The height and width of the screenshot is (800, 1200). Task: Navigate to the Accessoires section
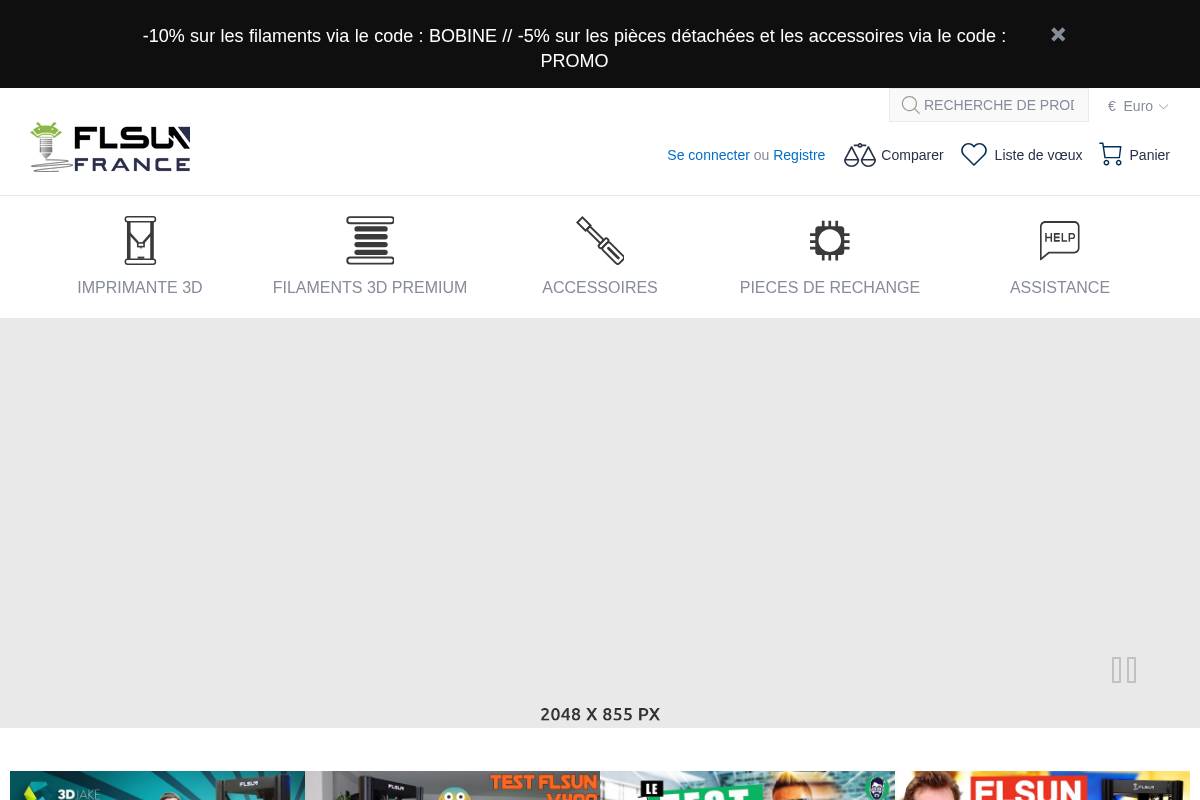tap(600, 287)
